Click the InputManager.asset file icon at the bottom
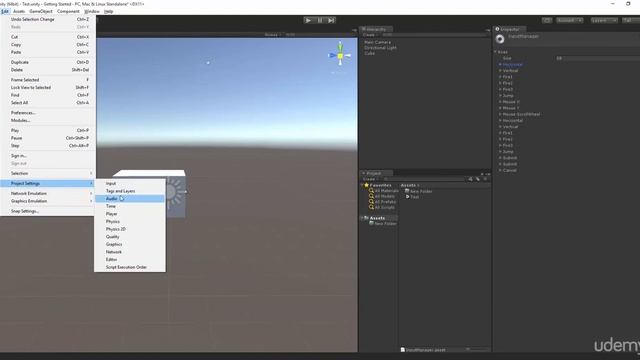The height and width of the screenshot is (360, 640). (402, 350)
